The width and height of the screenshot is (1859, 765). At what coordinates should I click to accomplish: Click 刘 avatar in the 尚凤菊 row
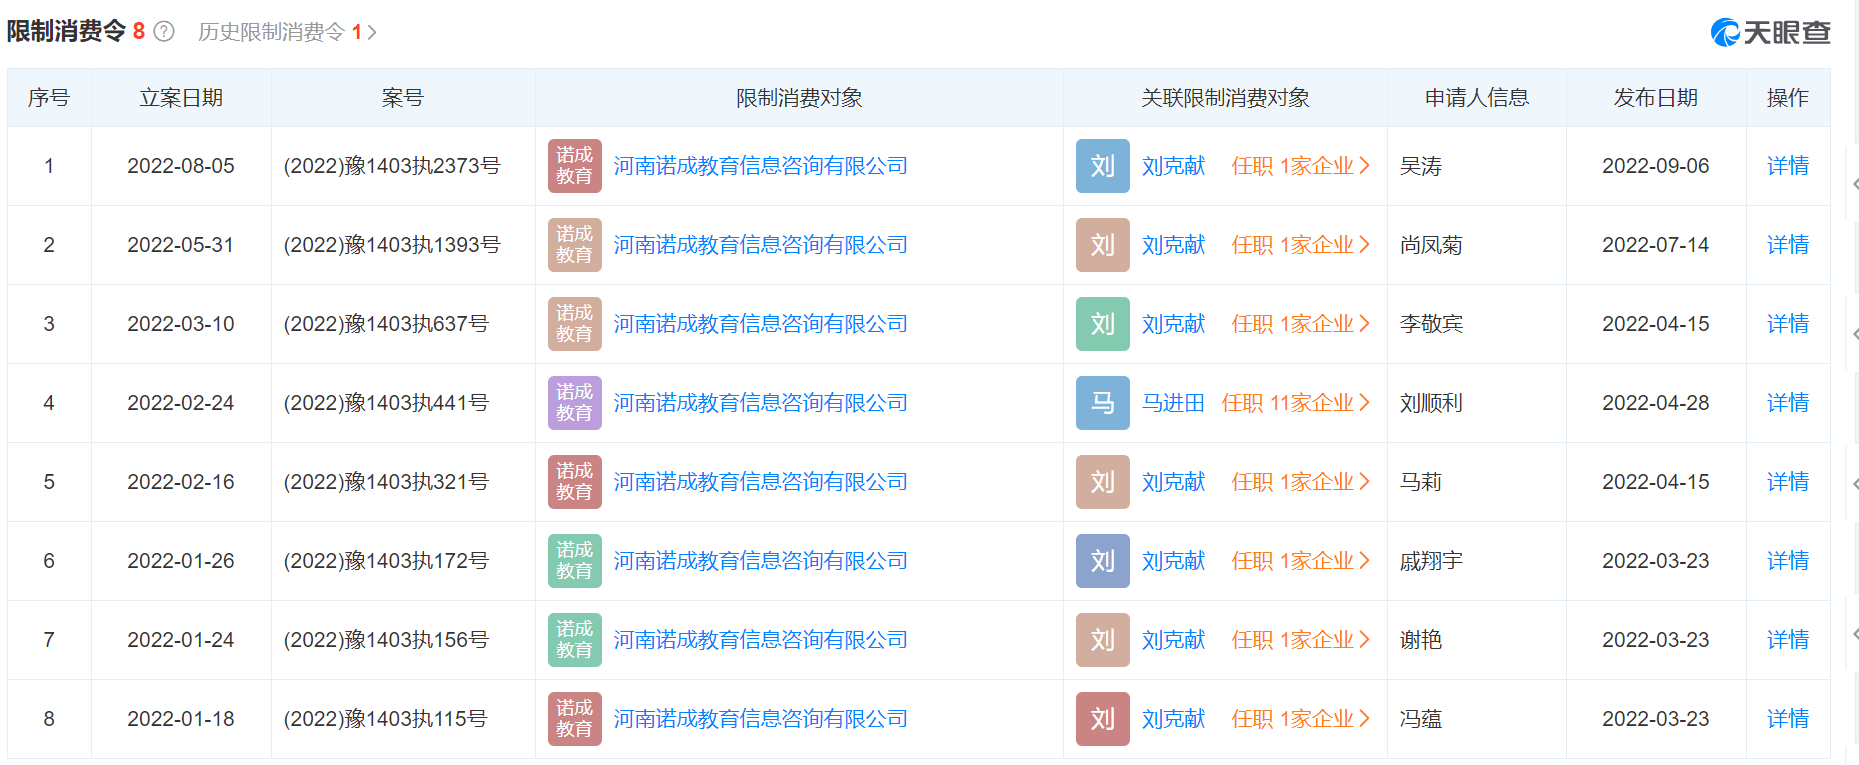[1103, 245]
